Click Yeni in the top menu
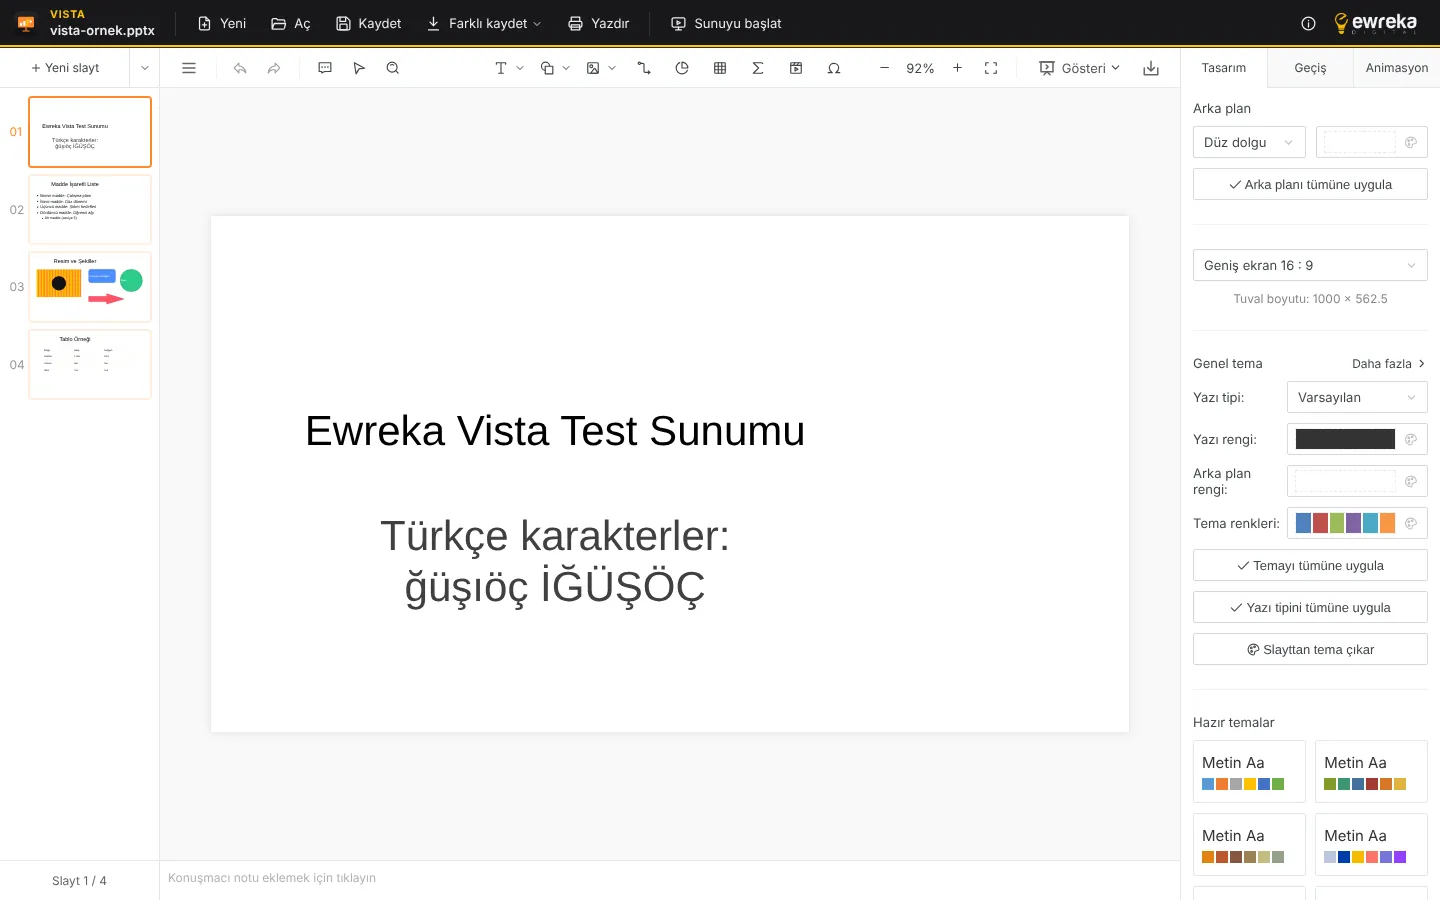Viewport: 1440px width, 900px height. (x=222, y=23)
